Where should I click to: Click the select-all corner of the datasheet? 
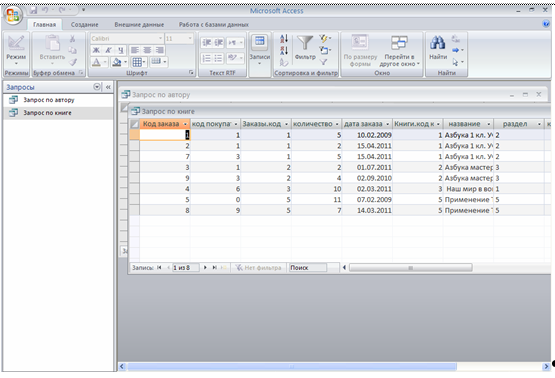[x=135, y=124]
